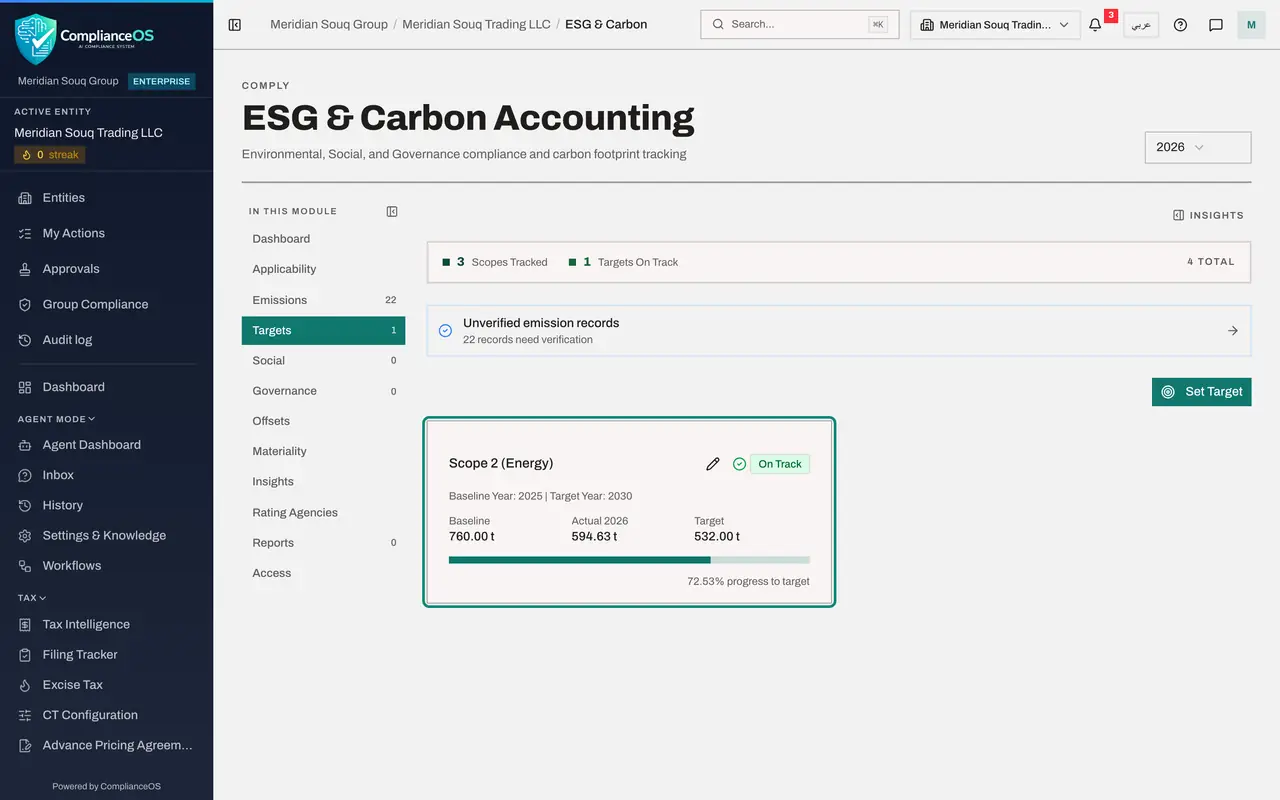Collapse the sidebar with the panel icon
The height and width of the screenshot is (800, 1280).
coord(235,24)
